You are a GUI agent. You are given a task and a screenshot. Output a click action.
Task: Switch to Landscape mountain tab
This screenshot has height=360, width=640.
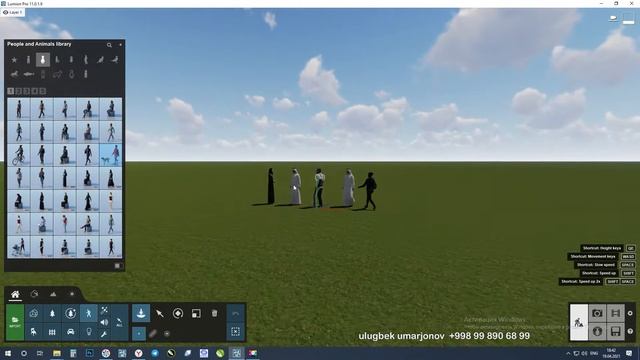coord(53,294)
